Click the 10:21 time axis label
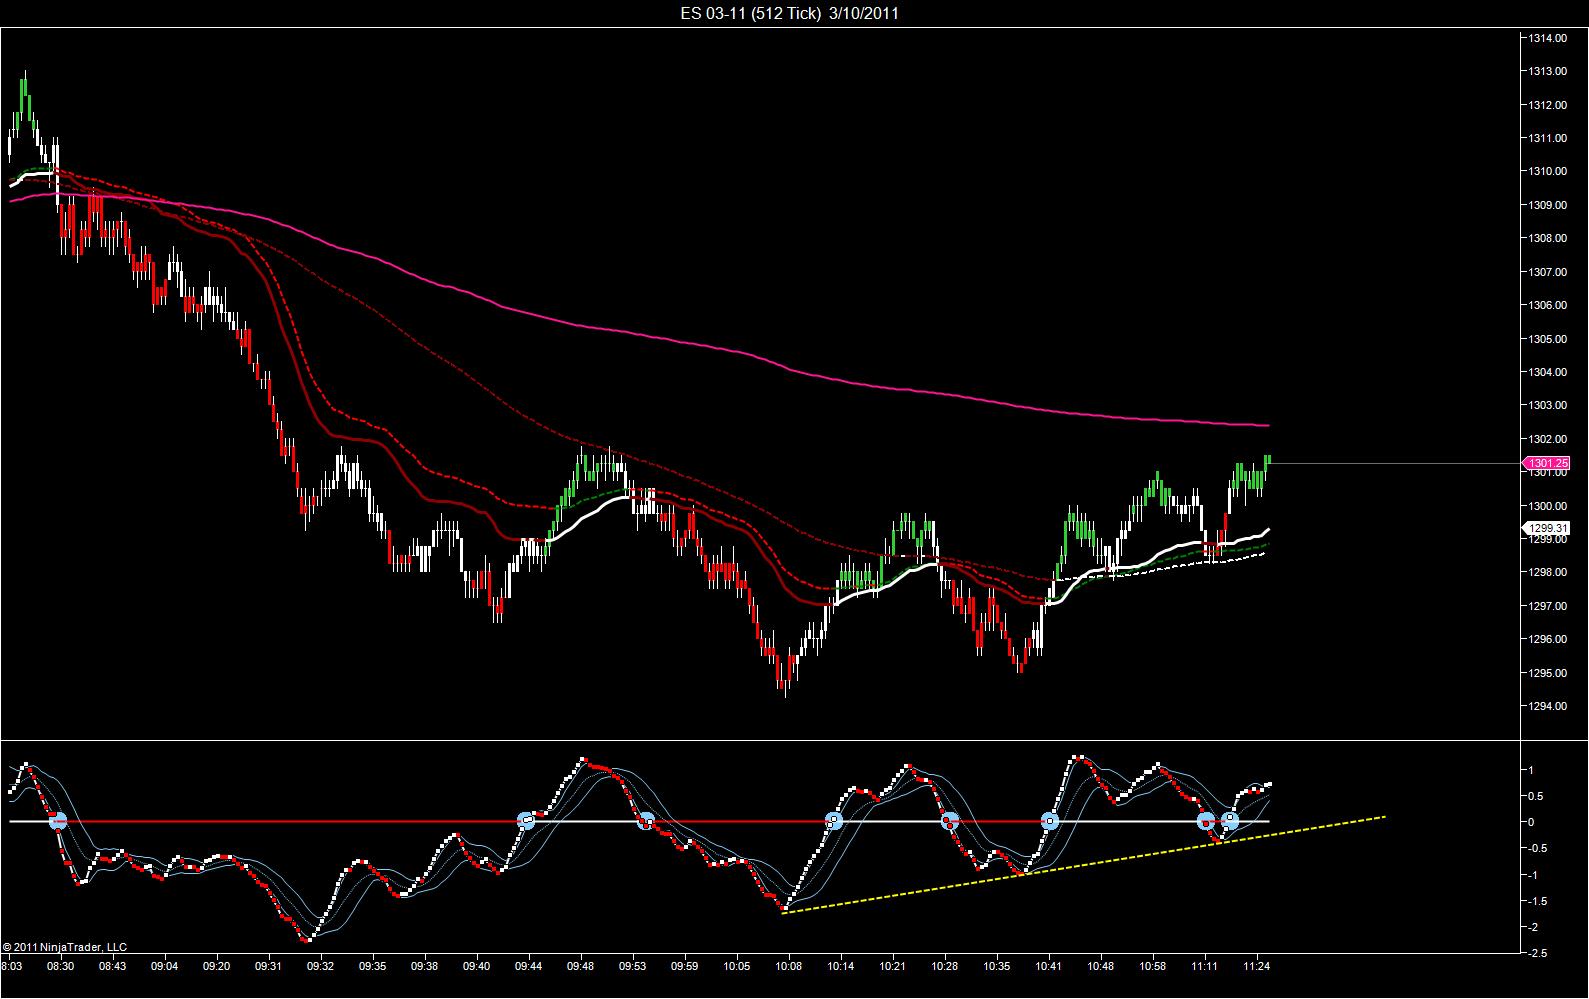Viewport: 1589px width, 999px height. [x=892, y=967]
